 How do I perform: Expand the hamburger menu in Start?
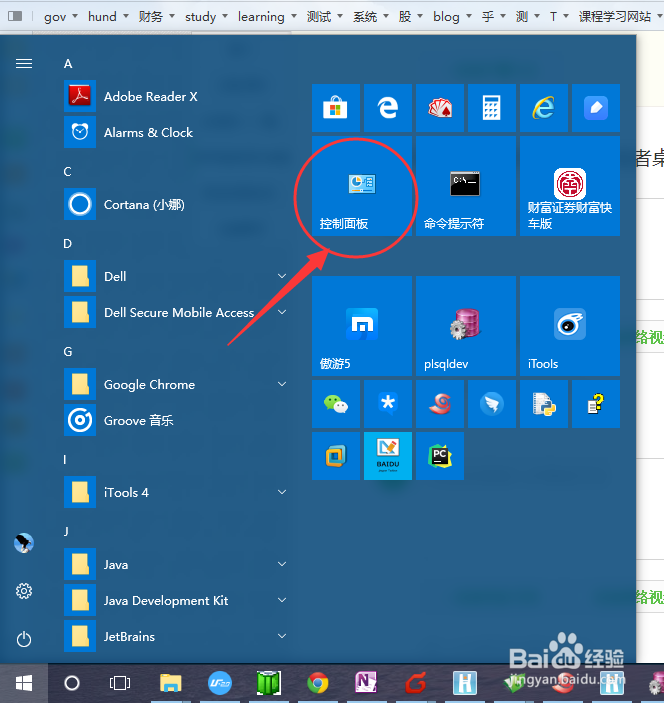[x=24, y=64]
